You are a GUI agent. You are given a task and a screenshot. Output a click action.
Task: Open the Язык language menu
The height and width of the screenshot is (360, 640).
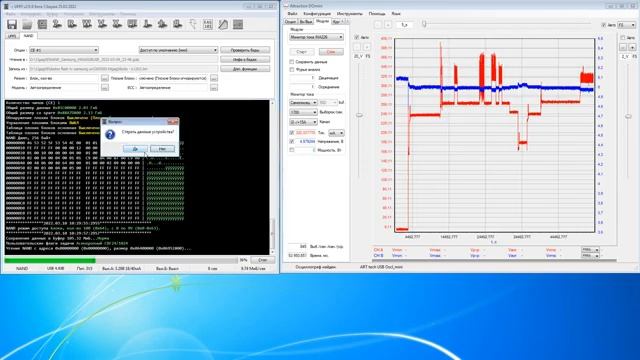pyautogui.click(x=396, y=13)
